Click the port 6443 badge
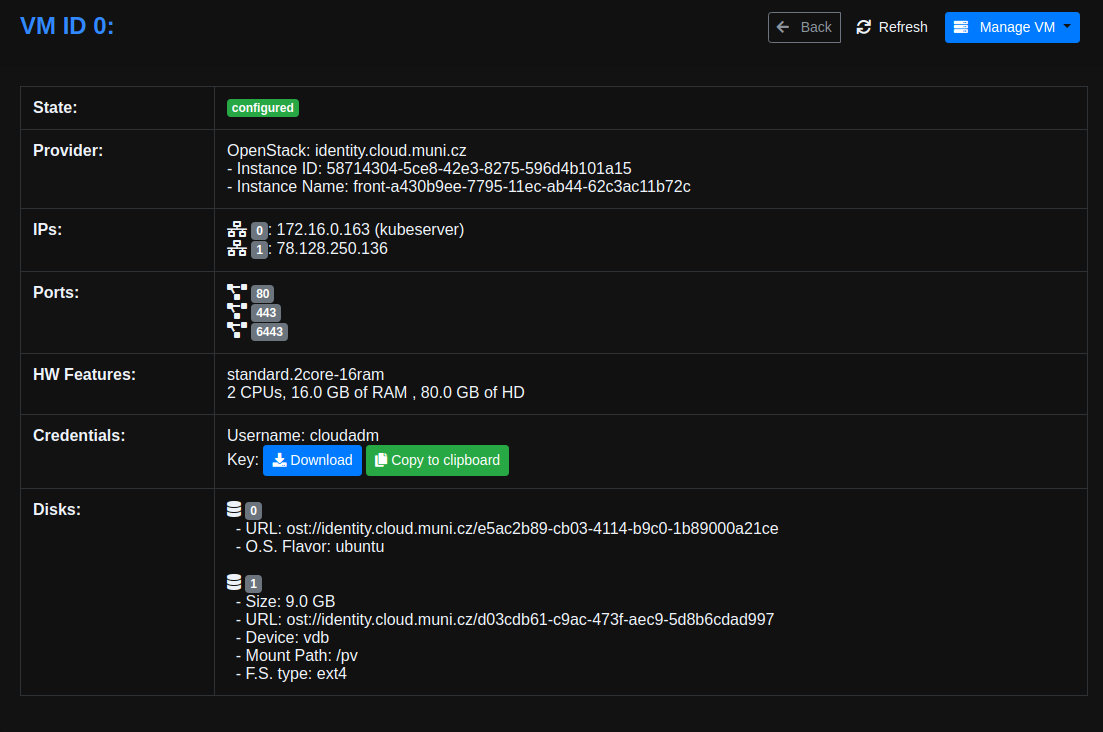1103x732 pixels. tap(269, 332)
